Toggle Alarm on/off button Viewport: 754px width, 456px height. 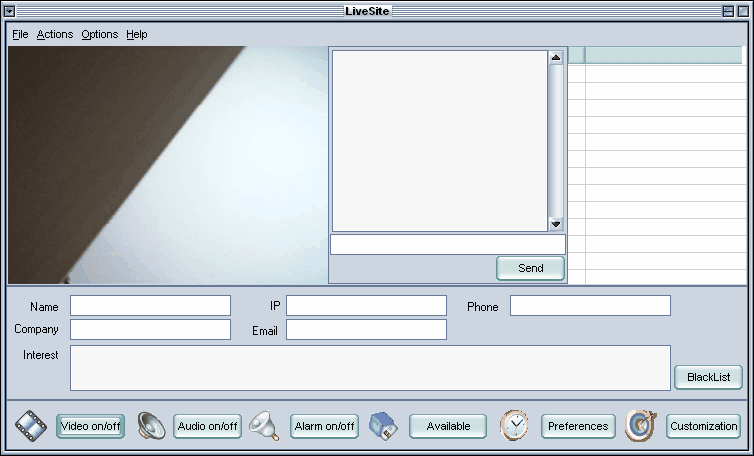tap(324, 426)
